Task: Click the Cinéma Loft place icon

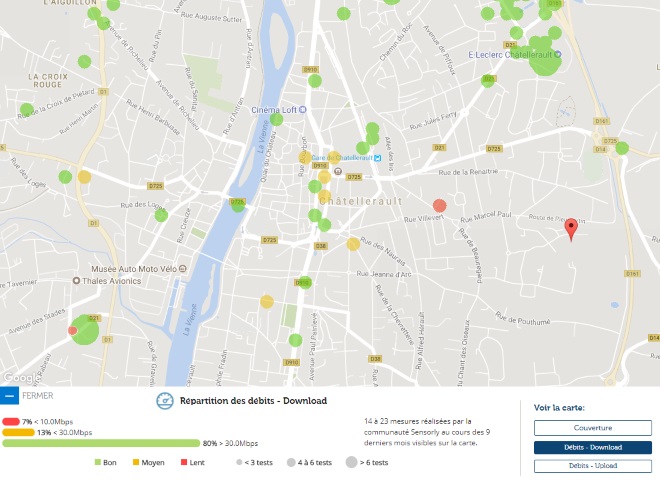Action: coord(303,110)
